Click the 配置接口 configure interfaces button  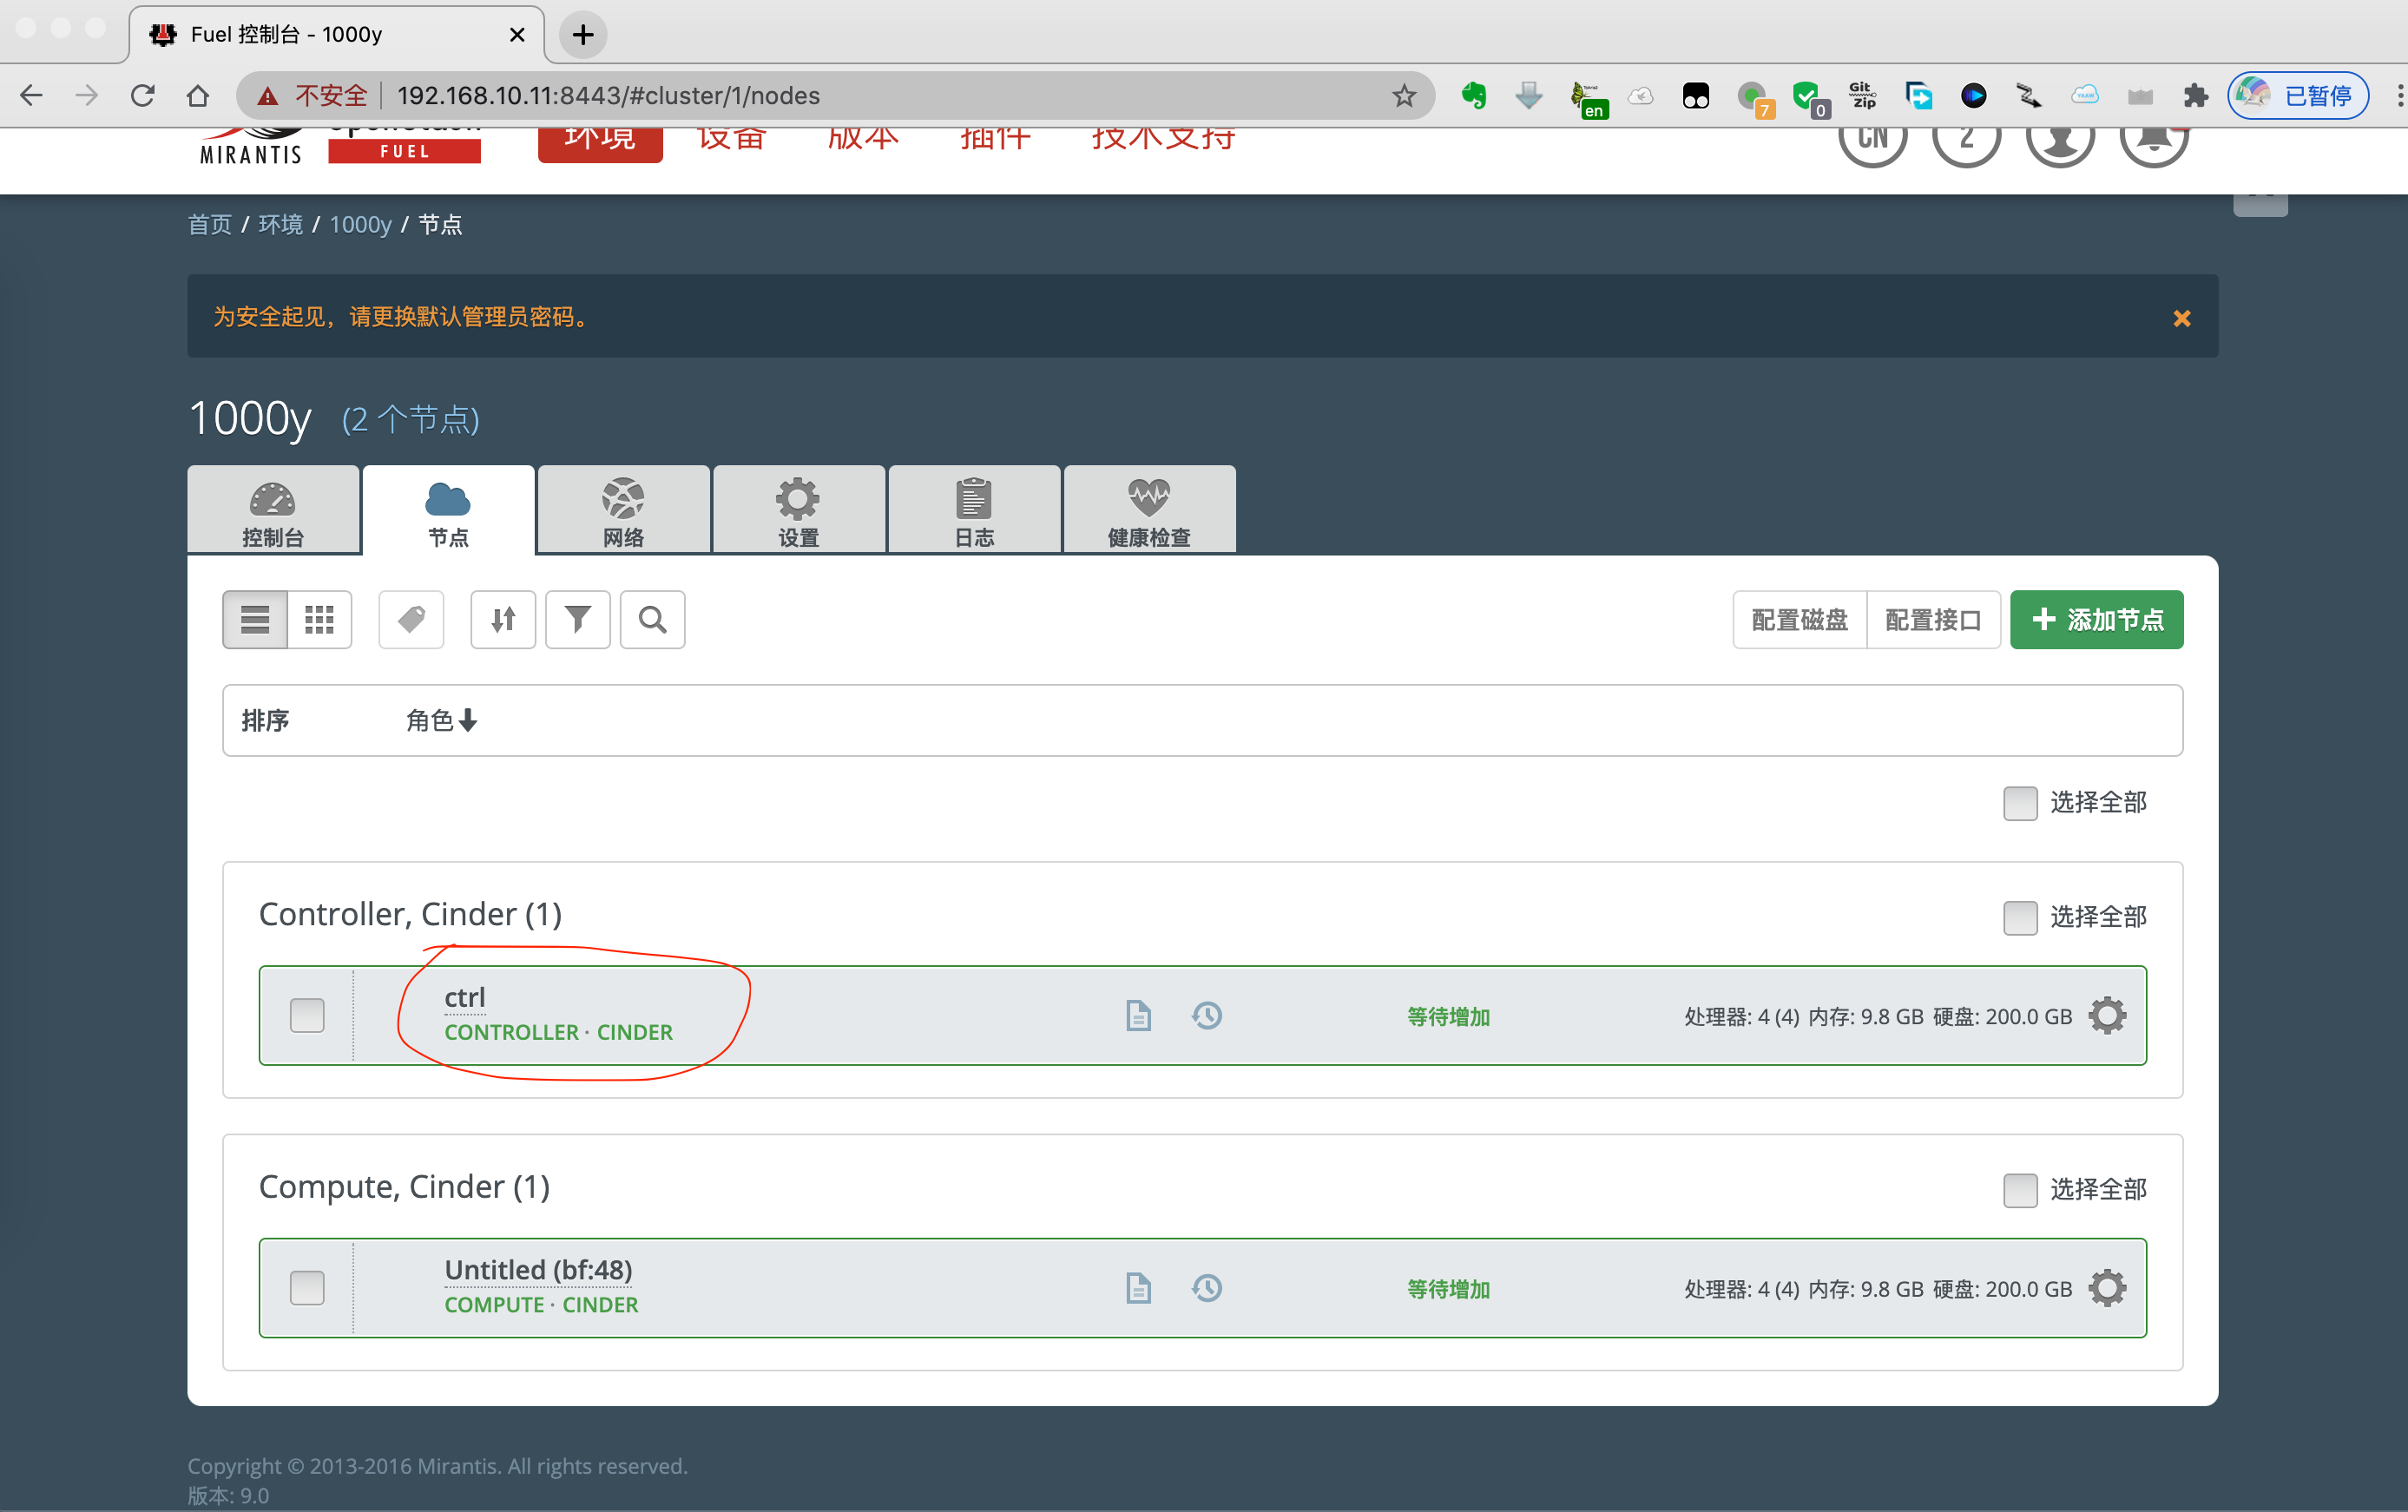click(1933, 620)
